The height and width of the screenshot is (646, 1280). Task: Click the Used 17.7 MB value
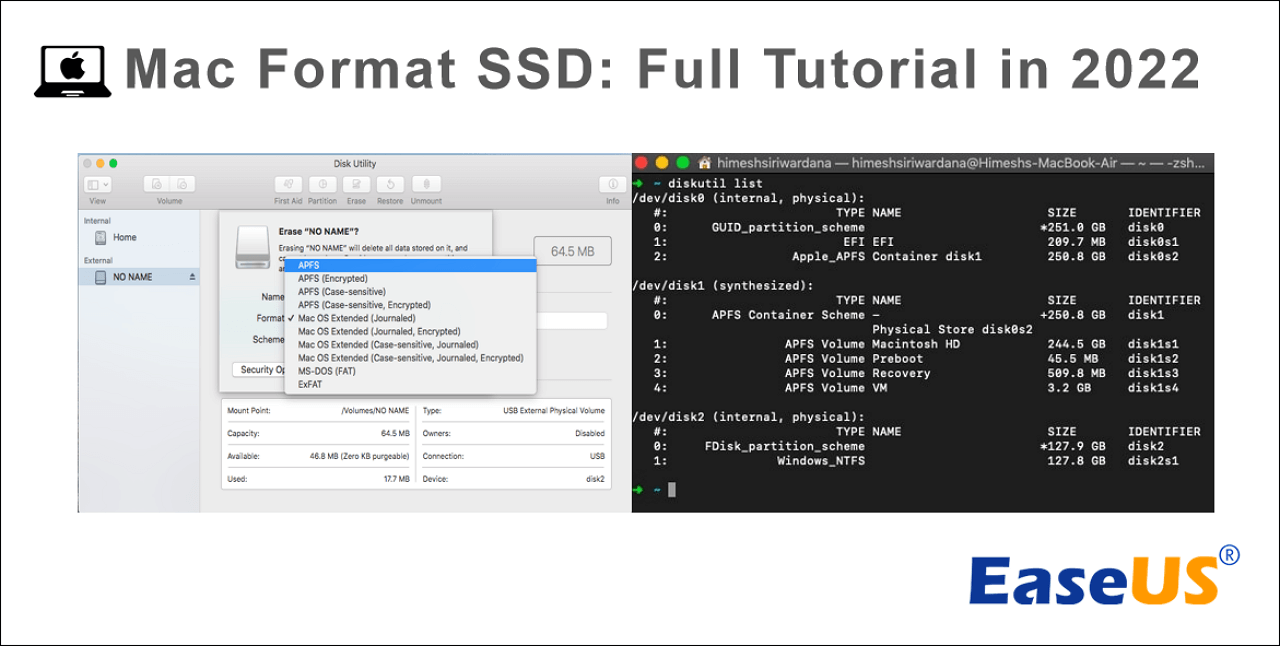396,479
